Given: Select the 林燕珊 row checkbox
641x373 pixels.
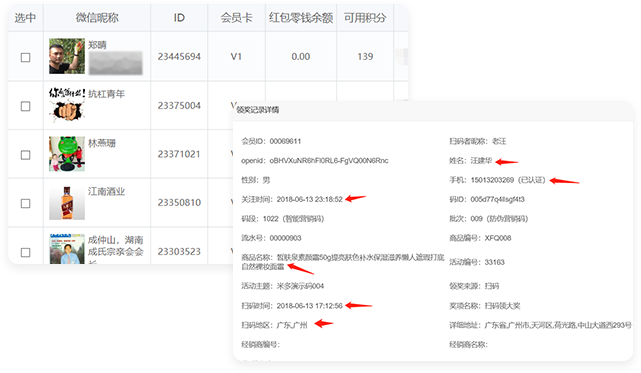Looking at the screenshot, I should (25, 155).
